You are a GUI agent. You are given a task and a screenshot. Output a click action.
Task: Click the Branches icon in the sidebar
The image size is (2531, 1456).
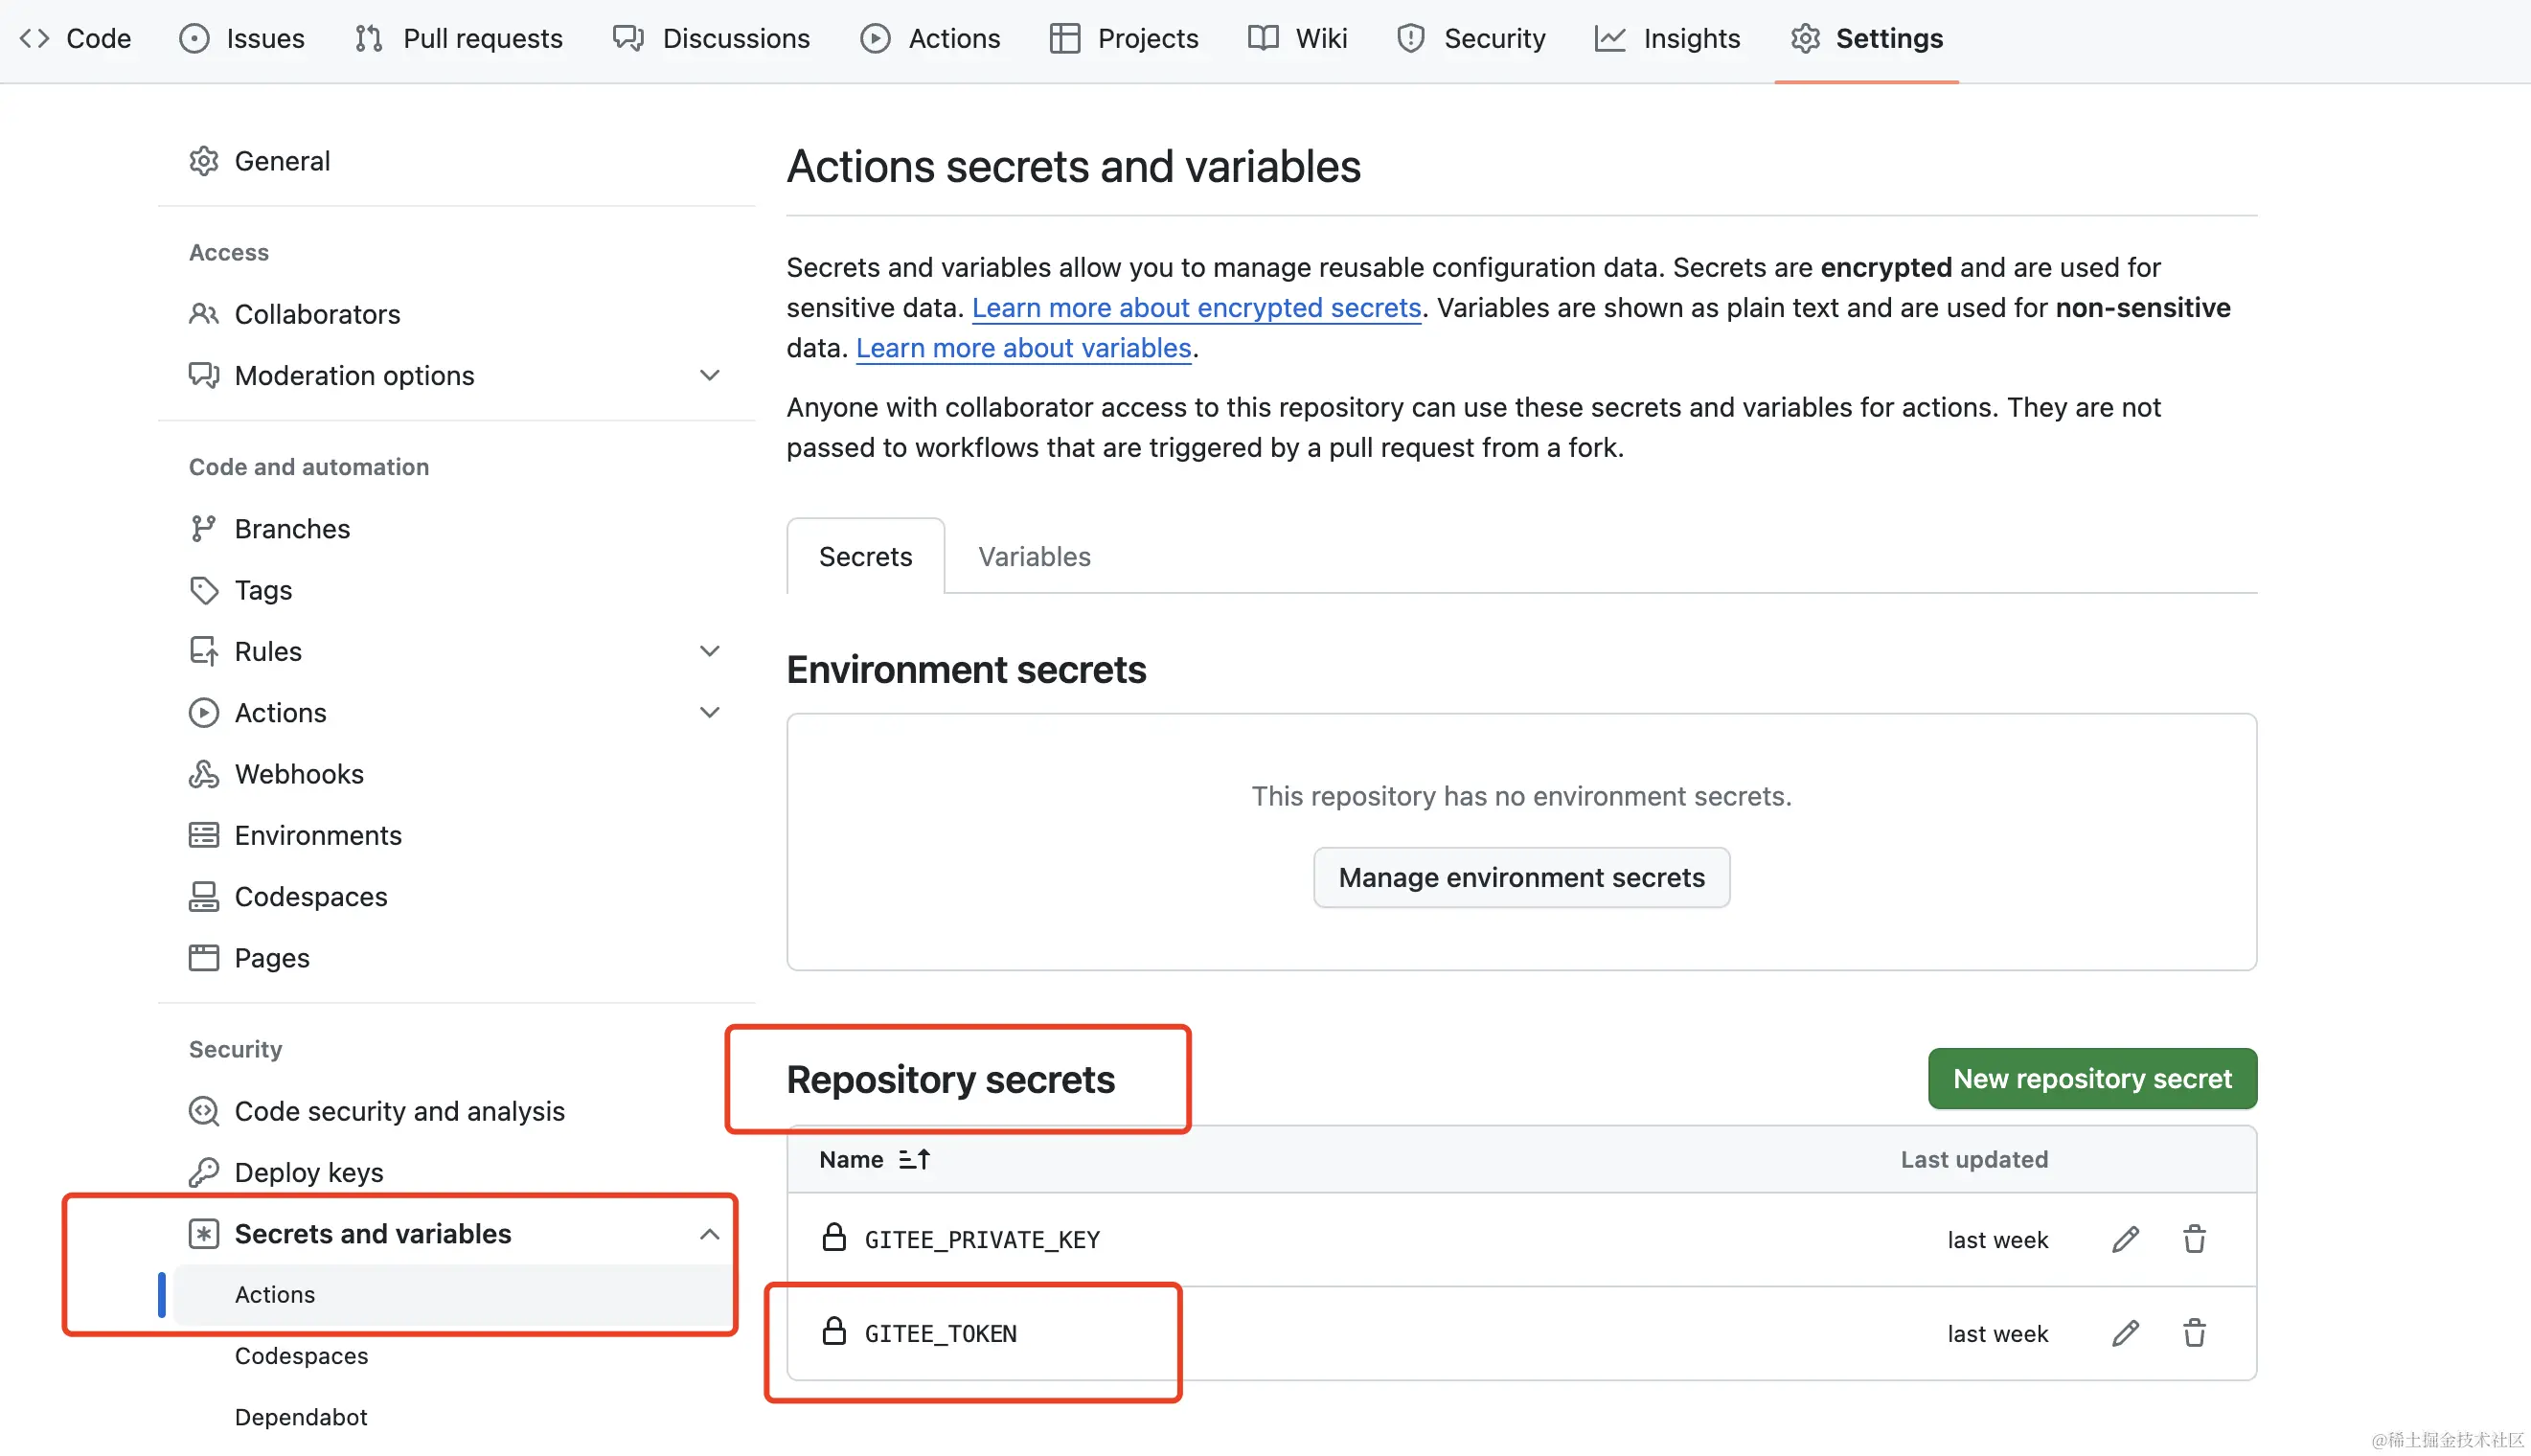(204, 528)
